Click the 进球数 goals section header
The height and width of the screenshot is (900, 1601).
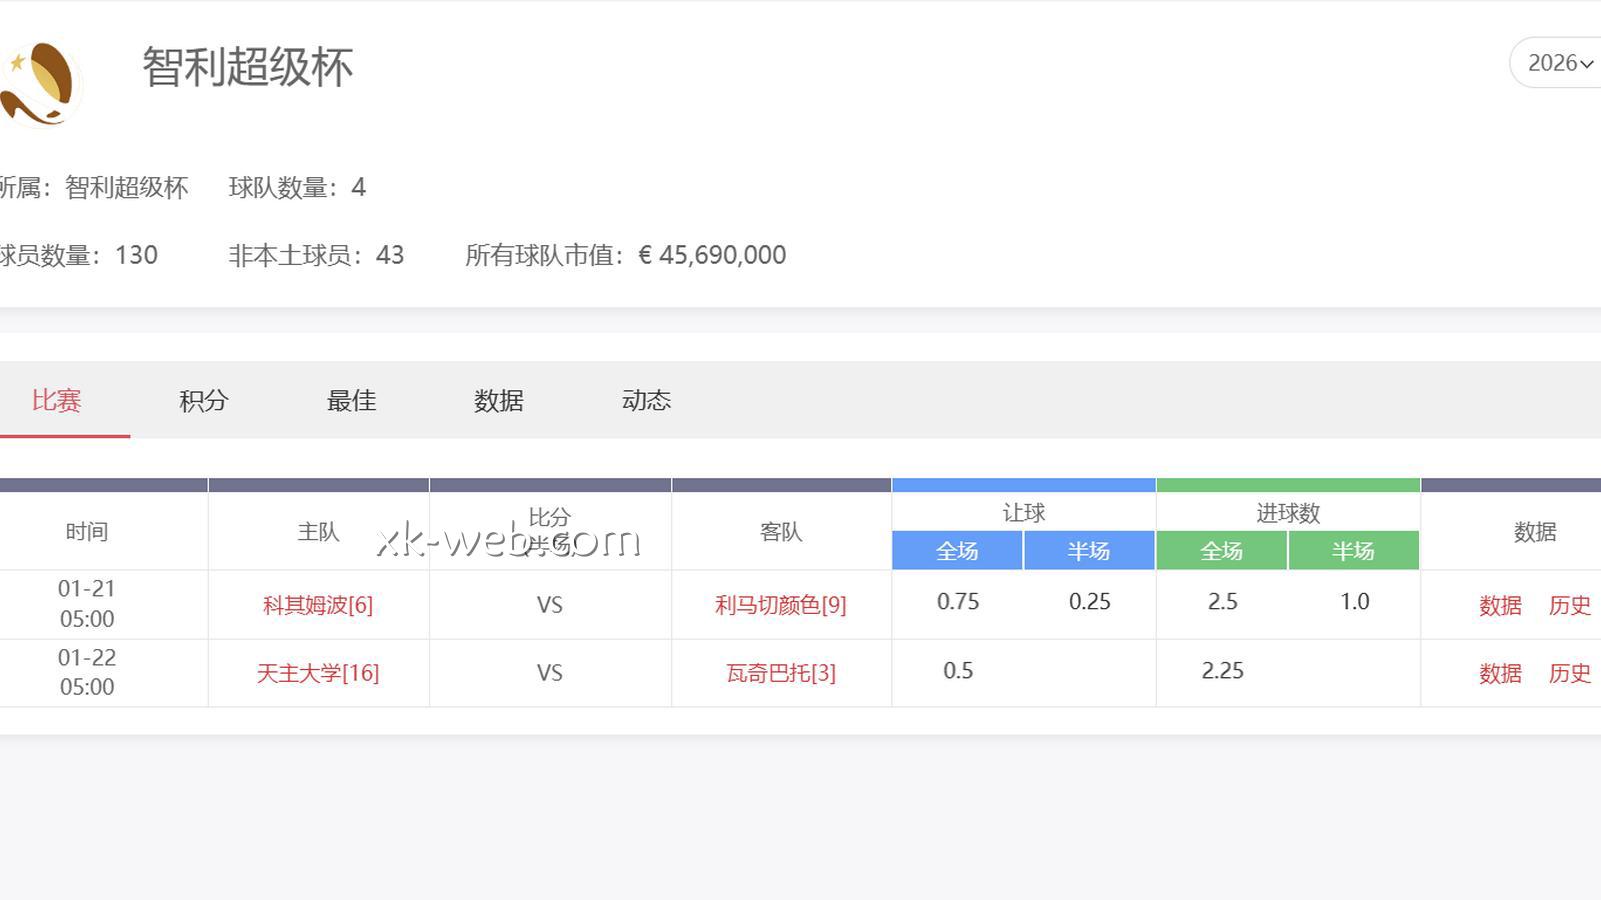[1288, 512]
